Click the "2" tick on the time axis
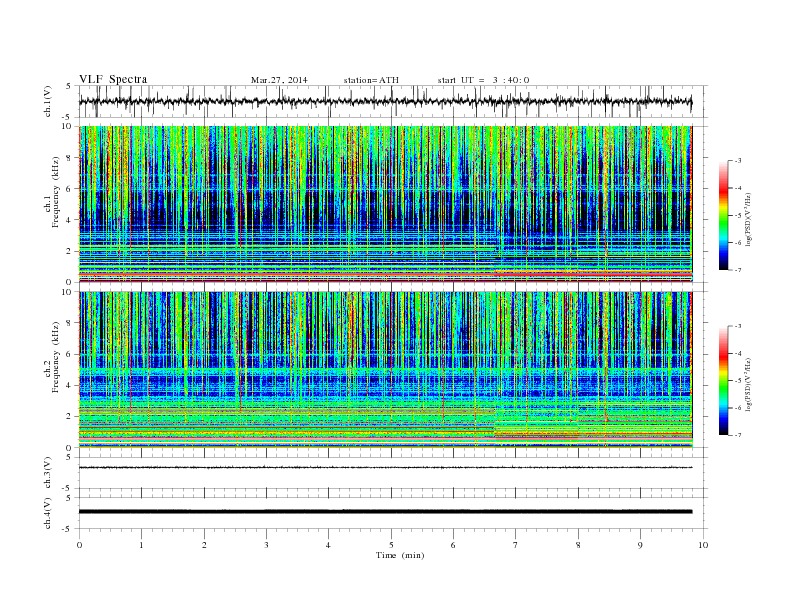Image resolution: width=792 pixels, height=612 pixels. (204, 545)
